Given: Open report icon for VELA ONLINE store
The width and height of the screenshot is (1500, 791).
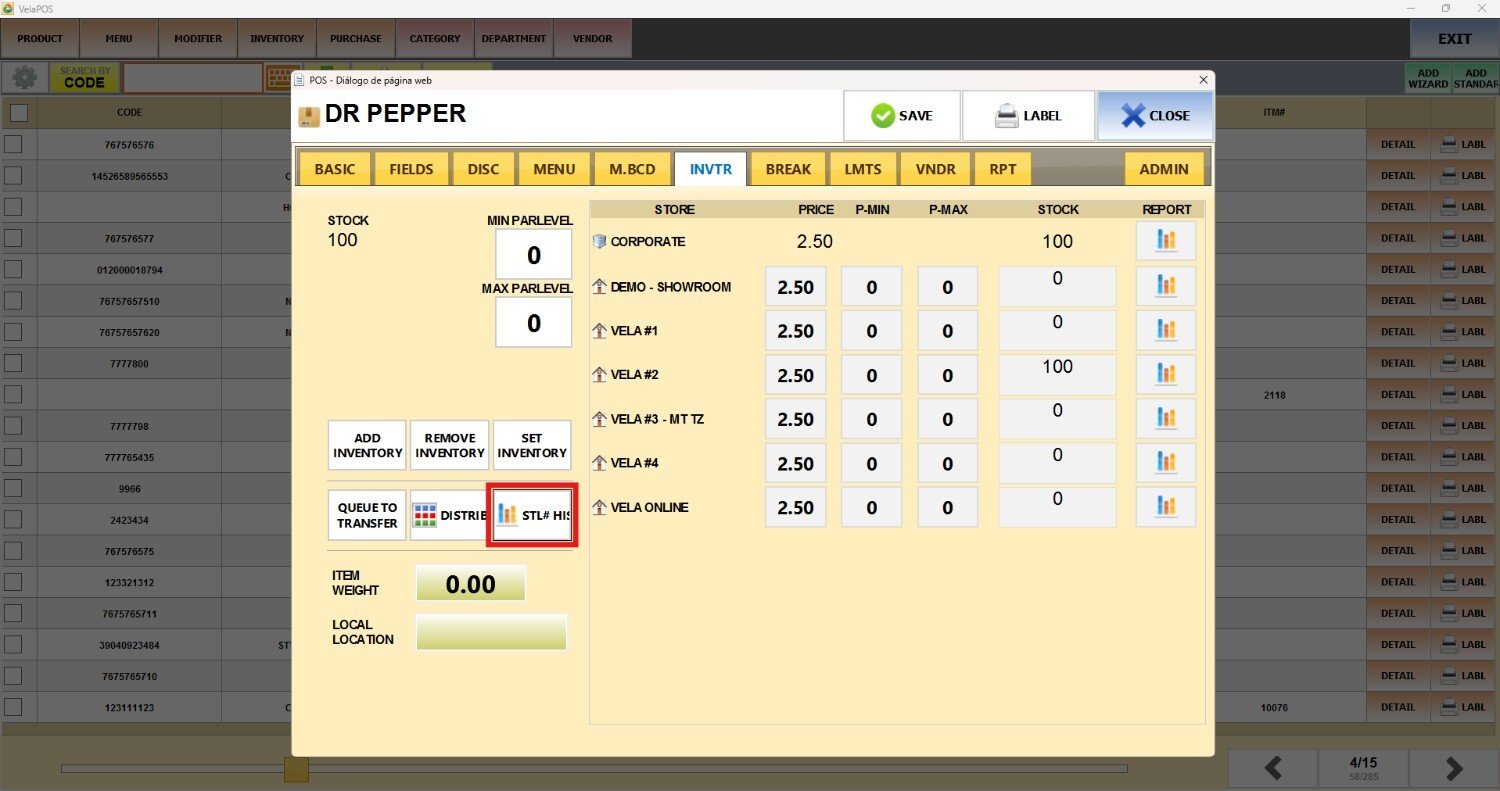Looking at the screenshot, I should click(x=1165, y=507).
